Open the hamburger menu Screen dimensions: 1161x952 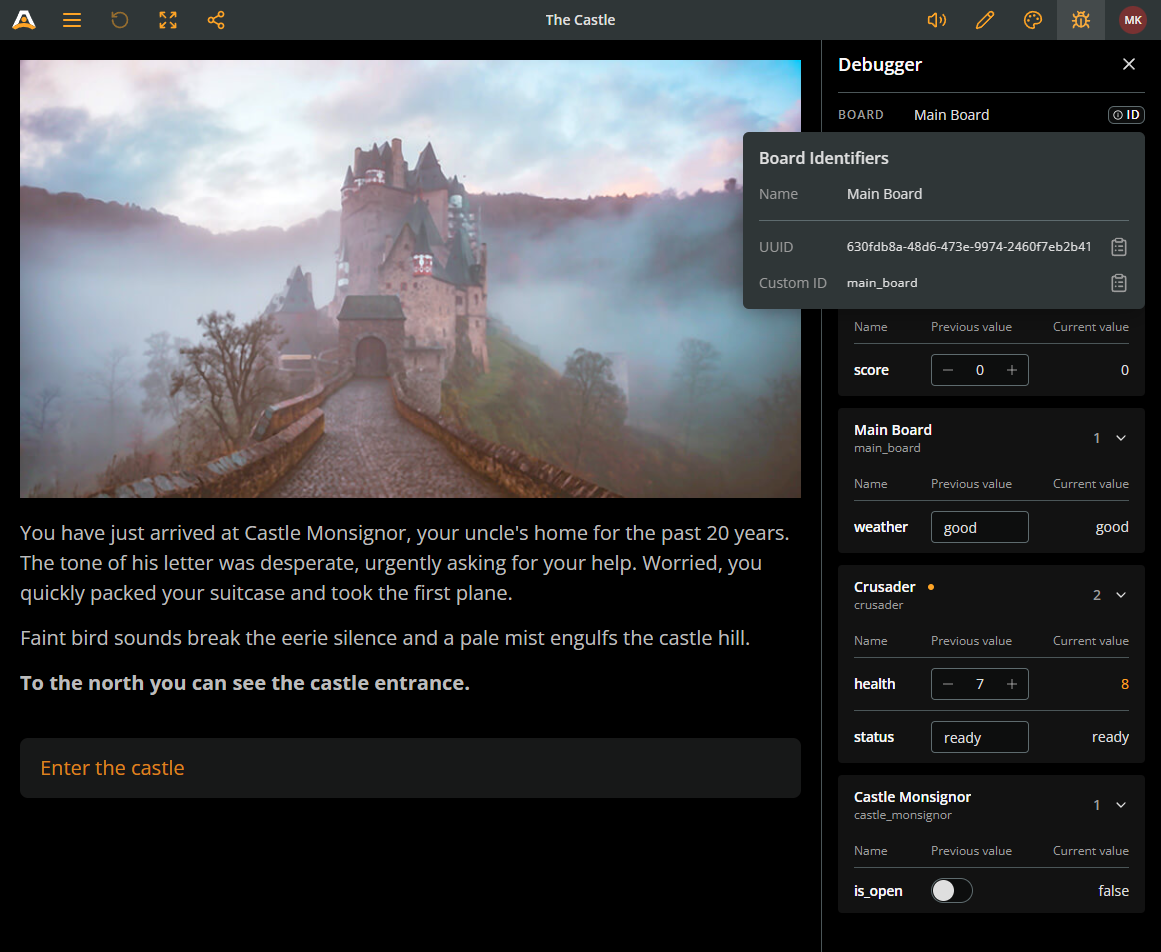(72, 20)
